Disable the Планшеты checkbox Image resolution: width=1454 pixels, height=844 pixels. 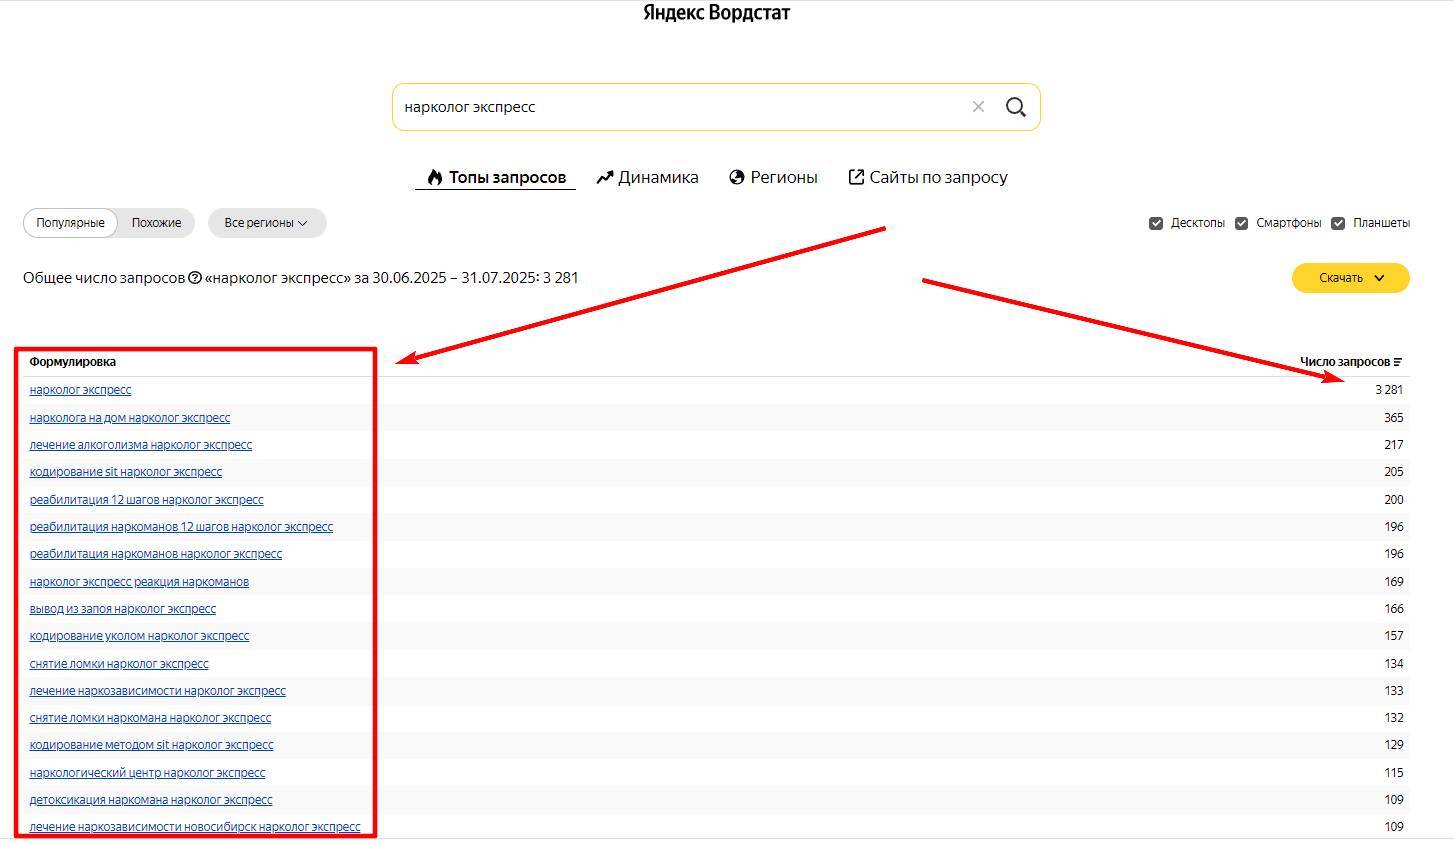(x=1338, y=223)
